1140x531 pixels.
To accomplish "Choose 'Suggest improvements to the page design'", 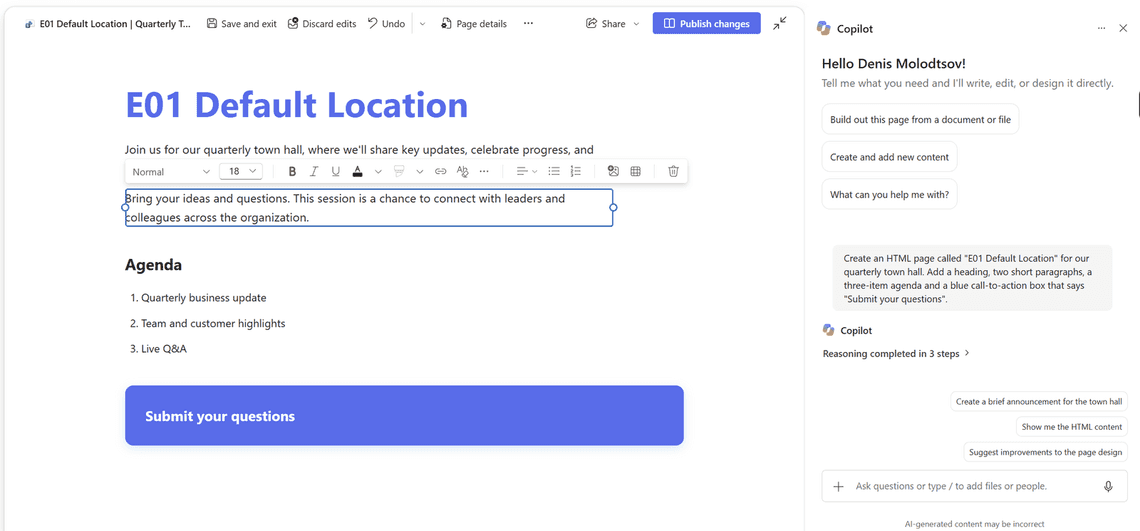I will 1045,452.
